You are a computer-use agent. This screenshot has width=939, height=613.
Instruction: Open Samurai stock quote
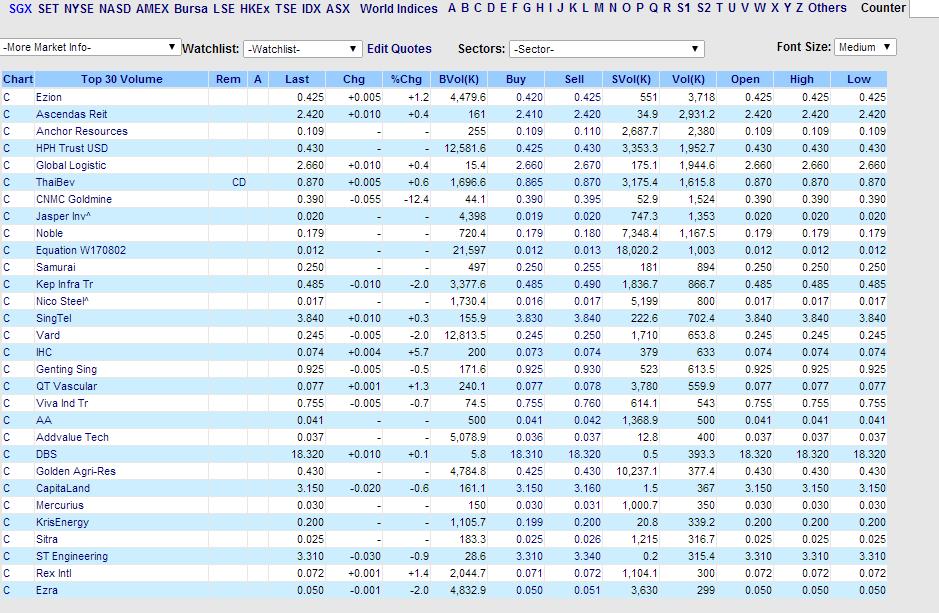56,267
